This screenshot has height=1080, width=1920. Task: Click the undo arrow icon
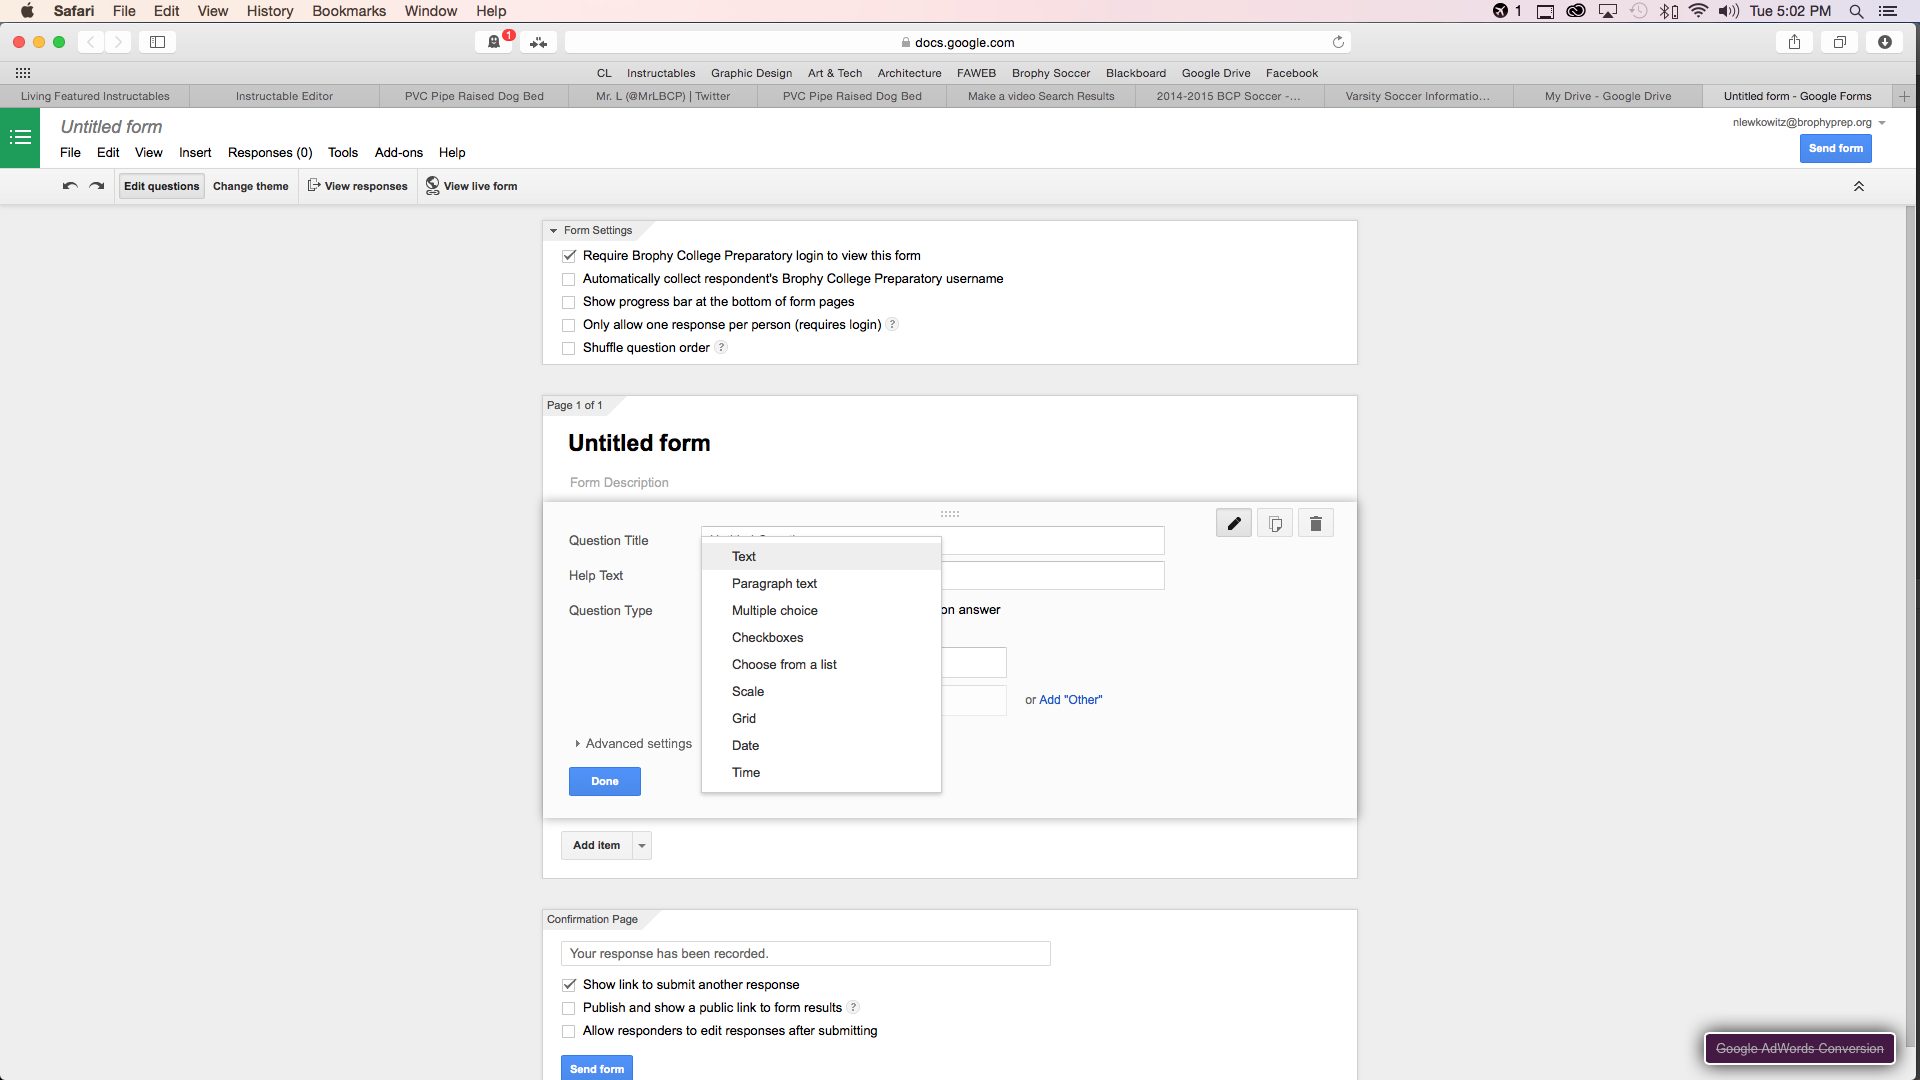point(70,185)
